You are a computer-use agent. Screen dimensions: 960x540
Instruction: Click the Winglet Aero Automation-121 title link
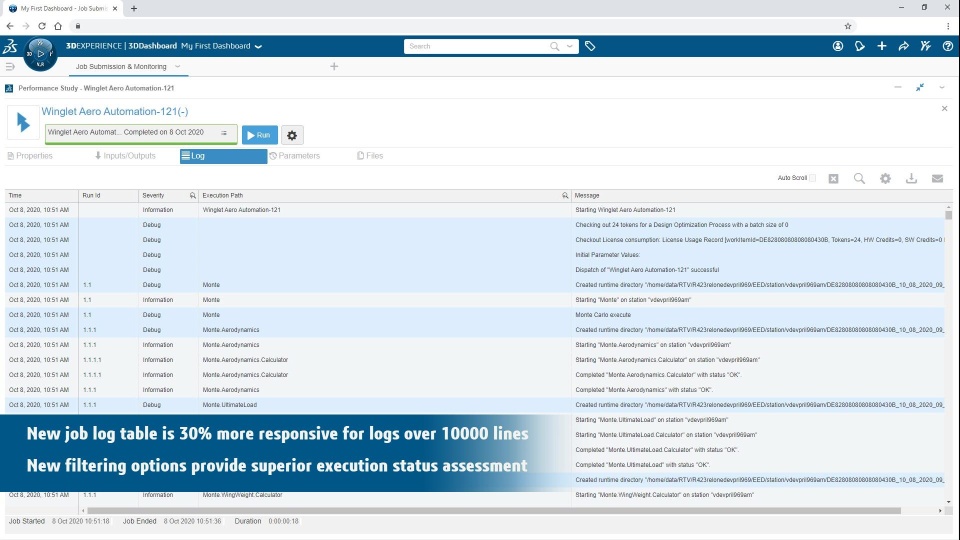(x=114, y=111)
